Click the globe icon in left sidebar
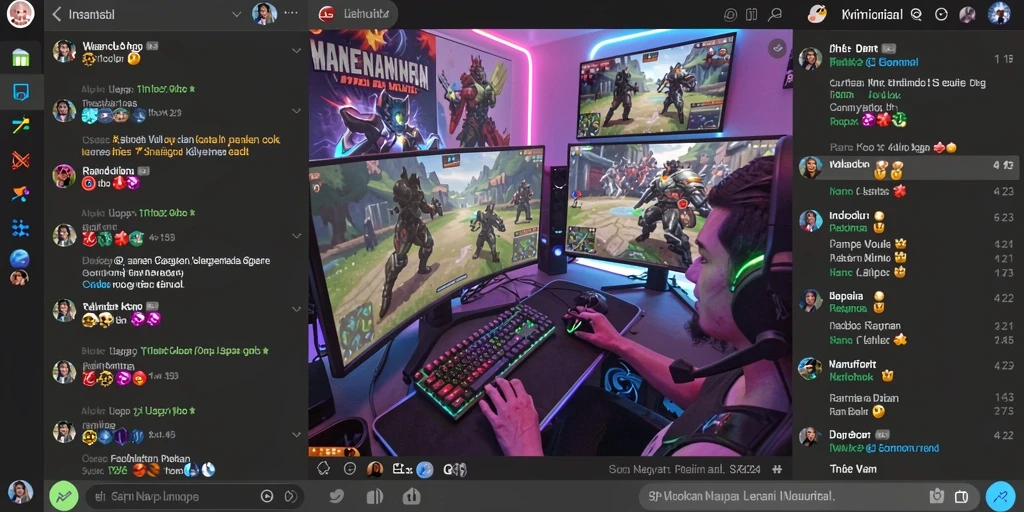The image size is (1024, 512). [20, 259]
